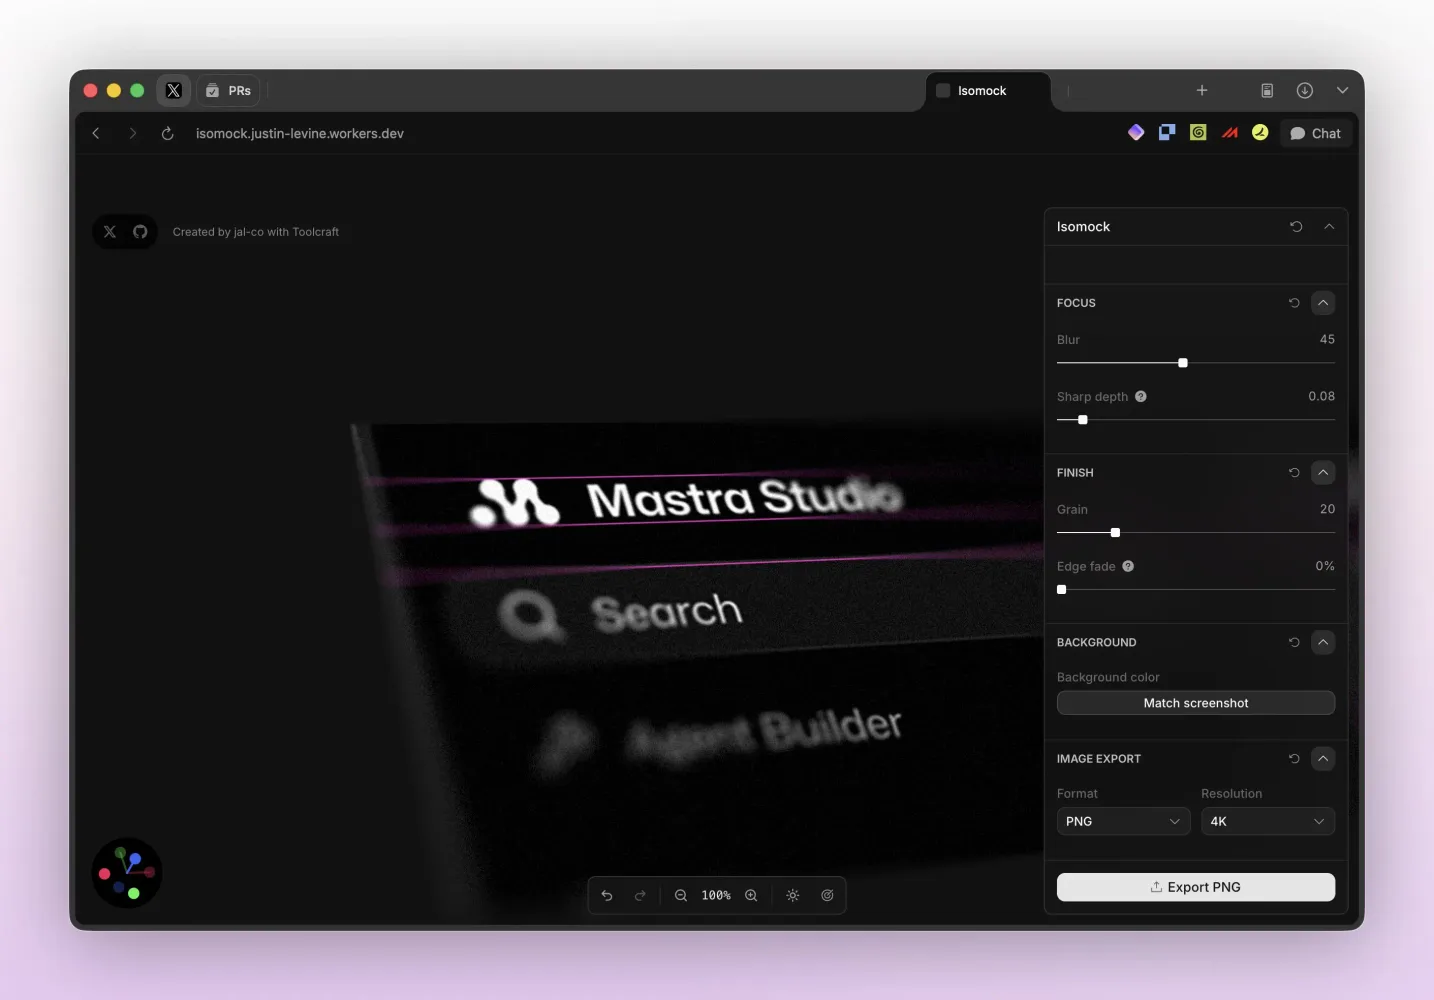Click Export PNG button
Image resolution: width=1434 pixels, height=1000 pixels.
pos(1196,887)
